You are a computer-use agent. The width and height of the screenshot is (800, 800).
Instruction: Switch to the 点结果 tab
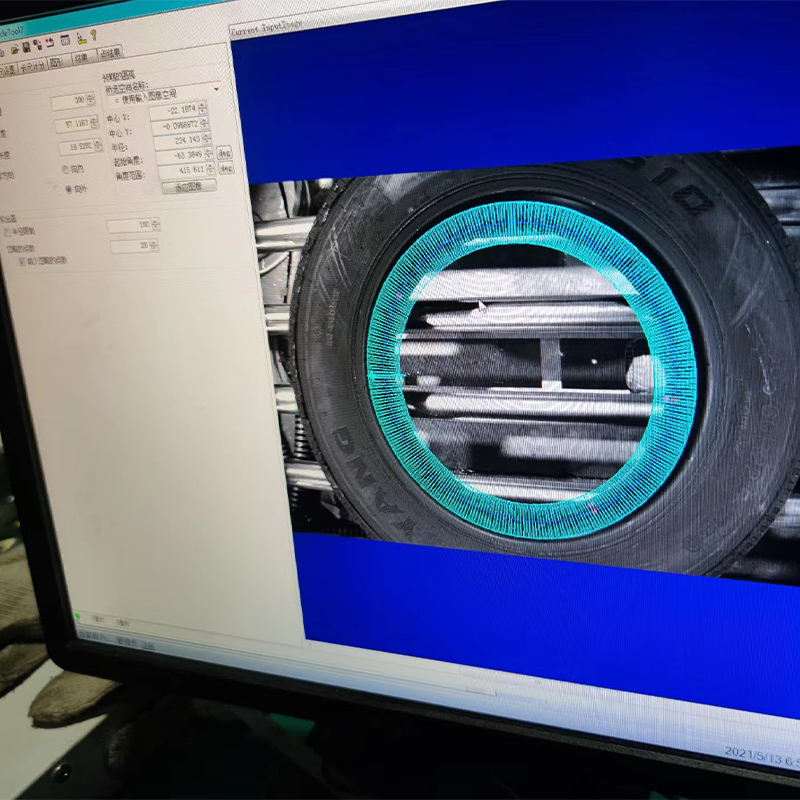coord(110,53)
